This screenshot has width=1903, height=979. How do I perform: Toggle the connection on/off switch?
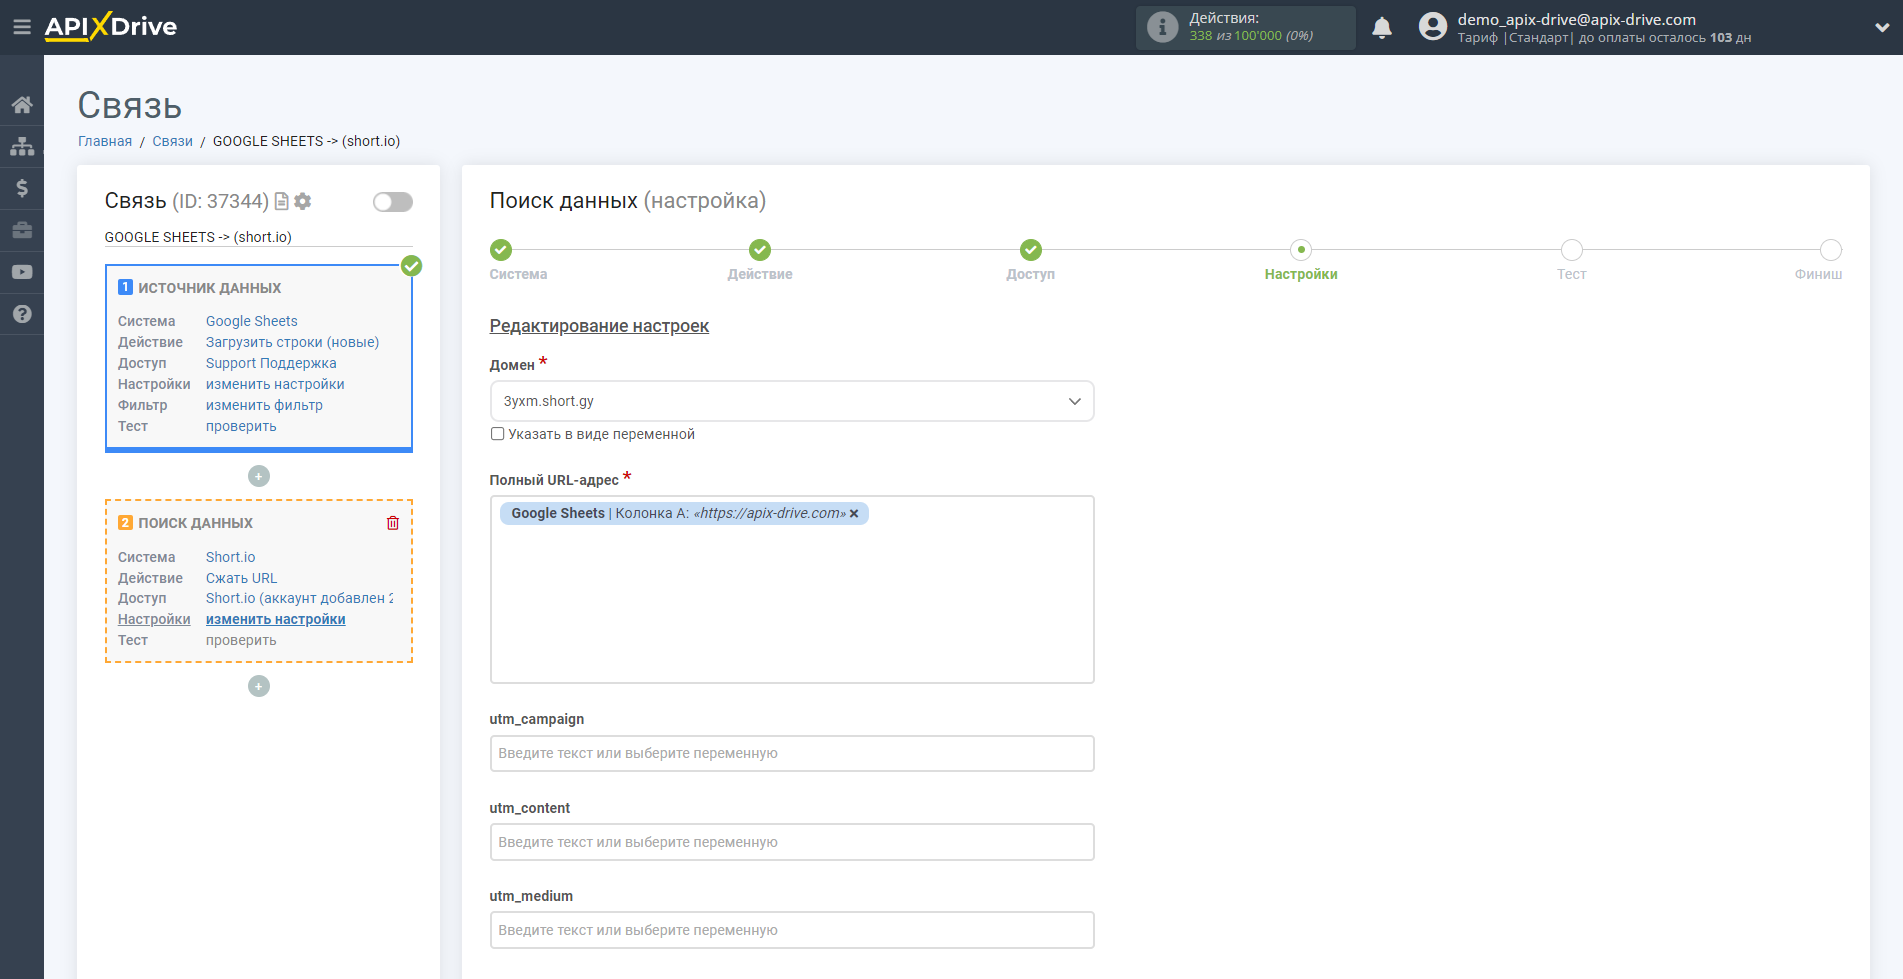(x=393, y=202)
